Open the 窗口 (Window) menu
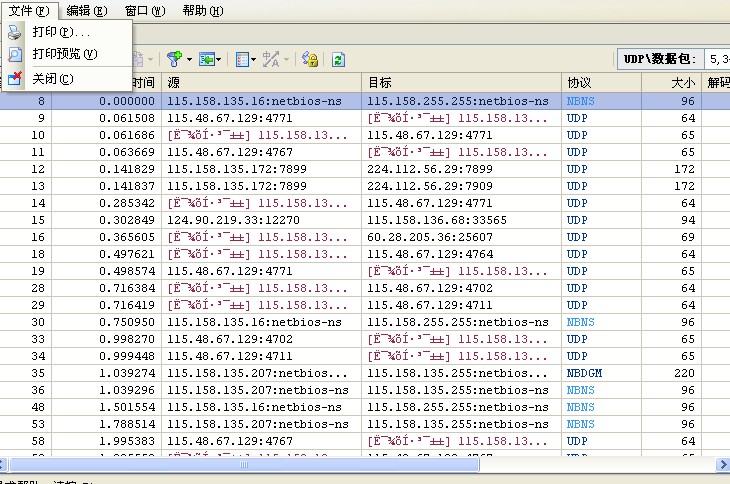 144,10
